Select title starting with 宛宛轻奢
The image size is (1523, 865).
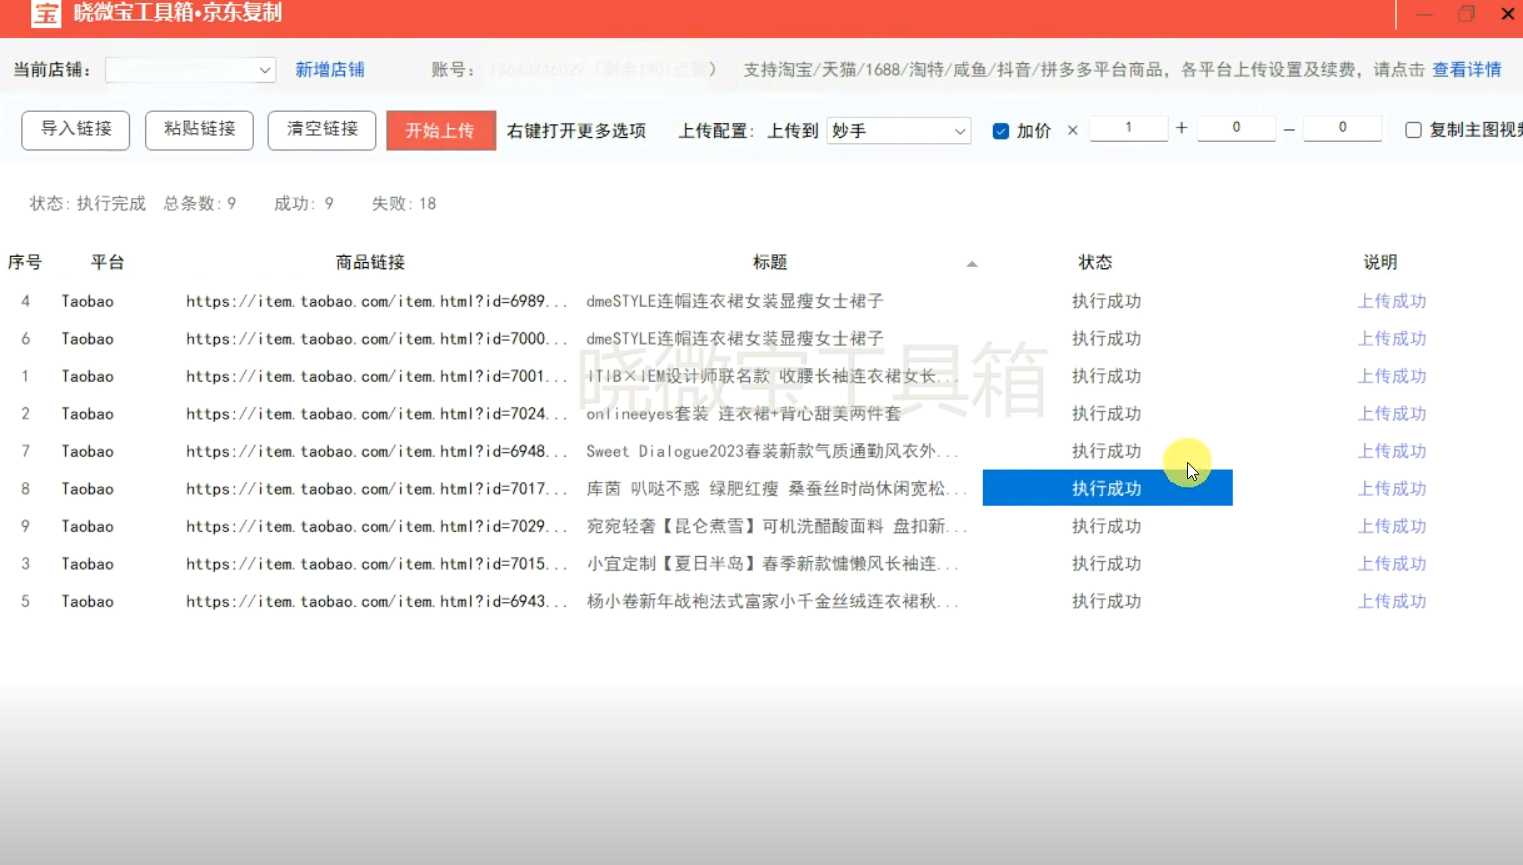coord(776,526)
